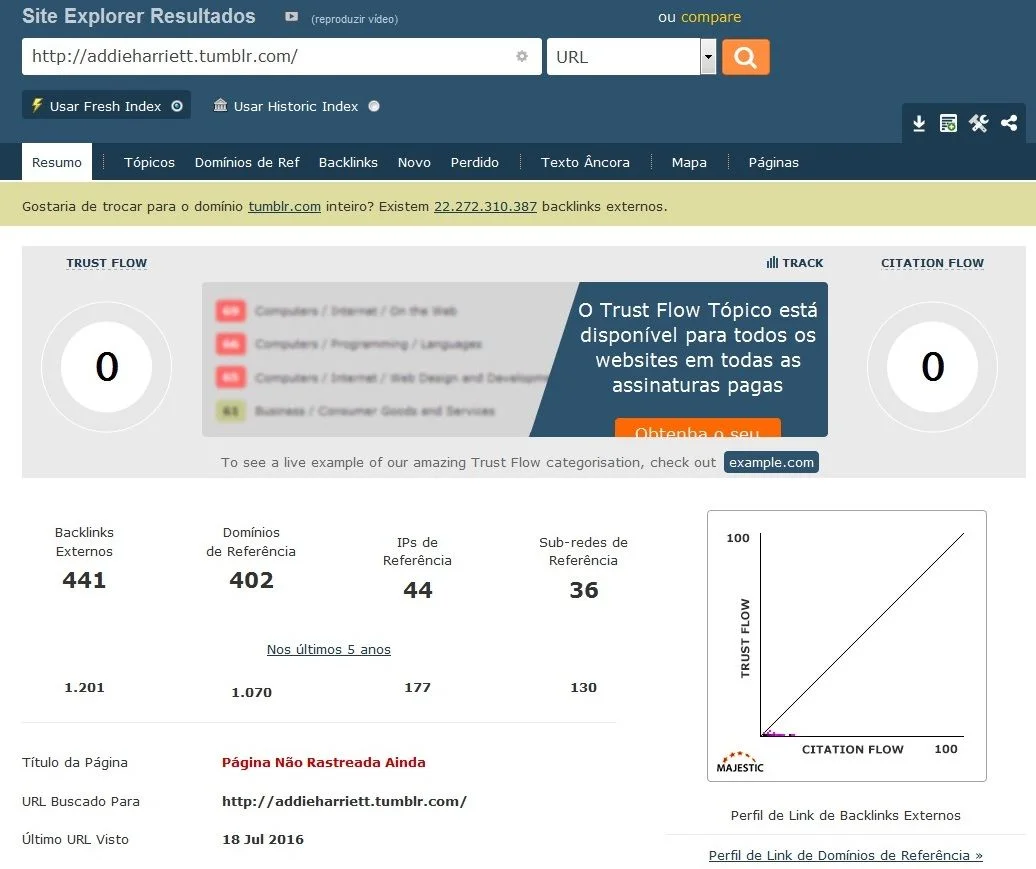Switch to the Resumo tab
The height and width of the screenshot is (869, 1036).
coord(57,162)
